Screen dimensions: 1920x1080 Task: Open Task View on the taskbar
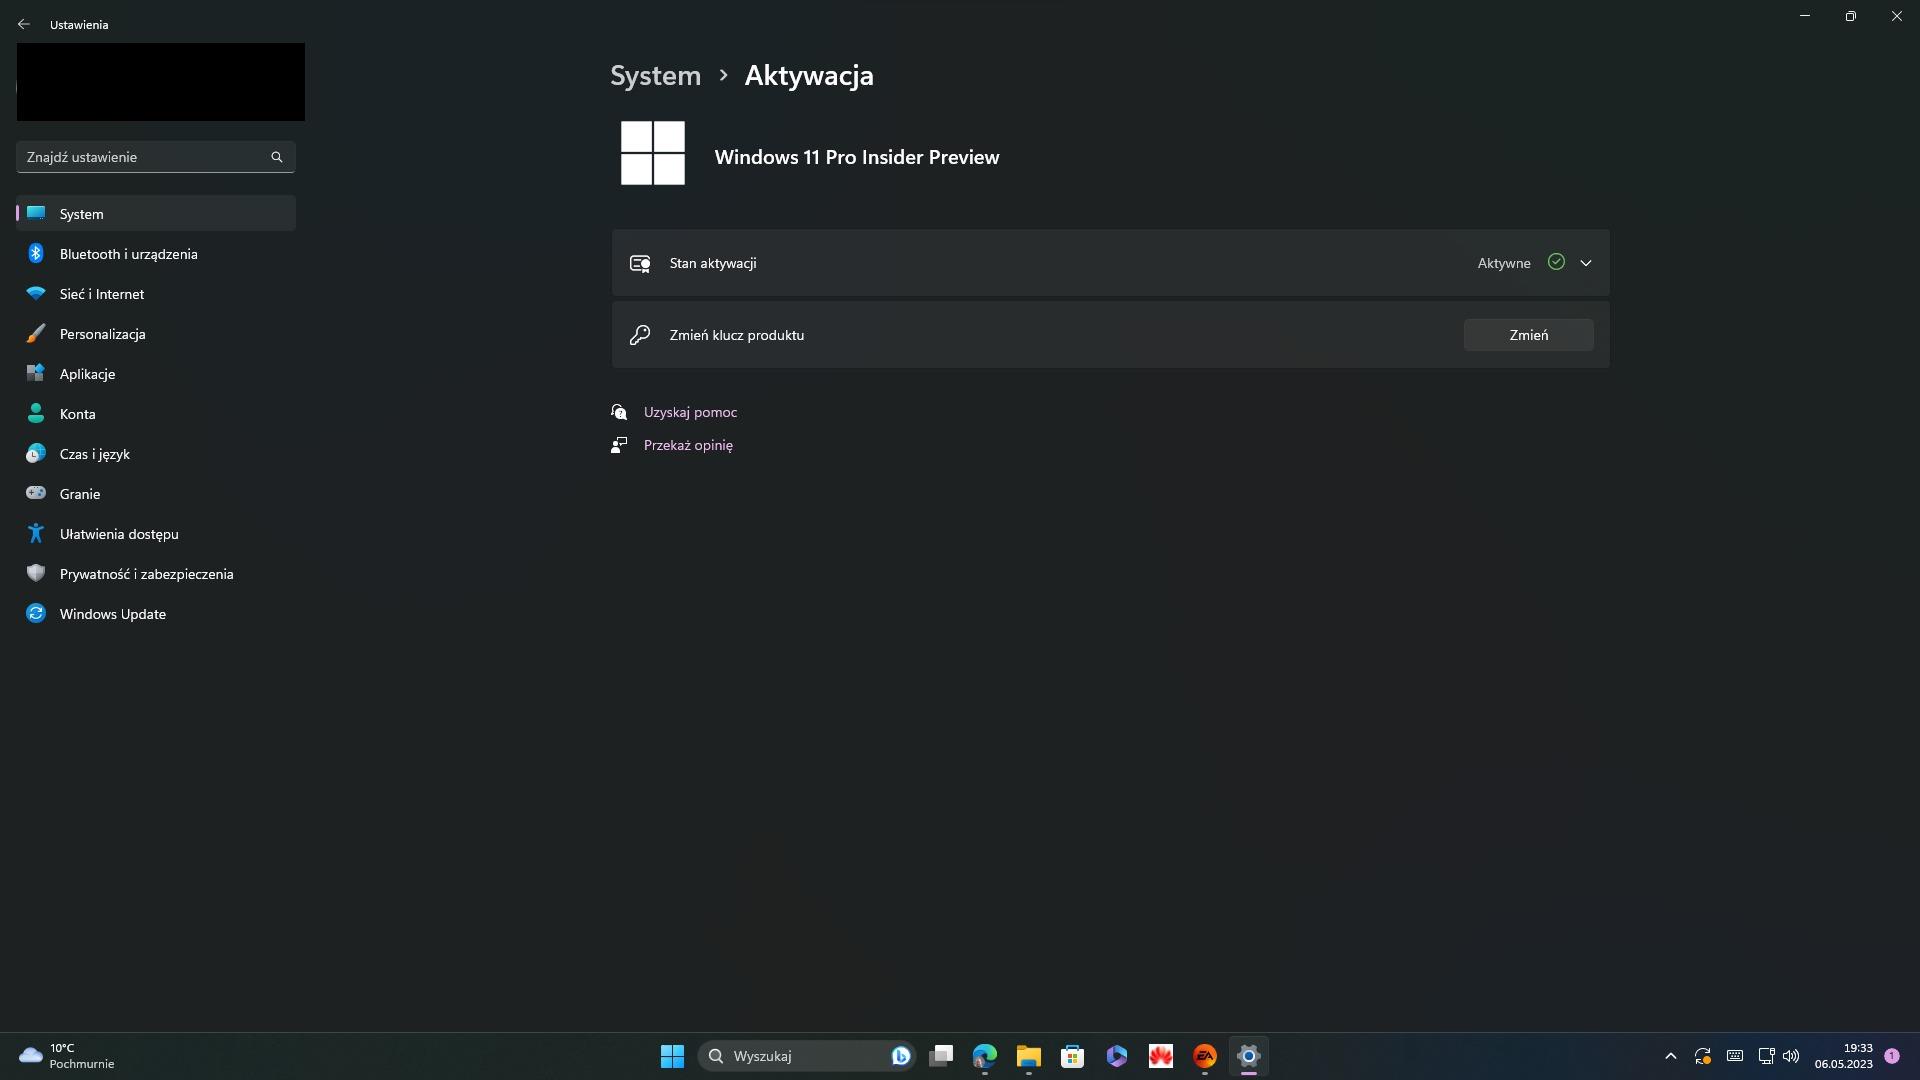tap(941, 1056)
